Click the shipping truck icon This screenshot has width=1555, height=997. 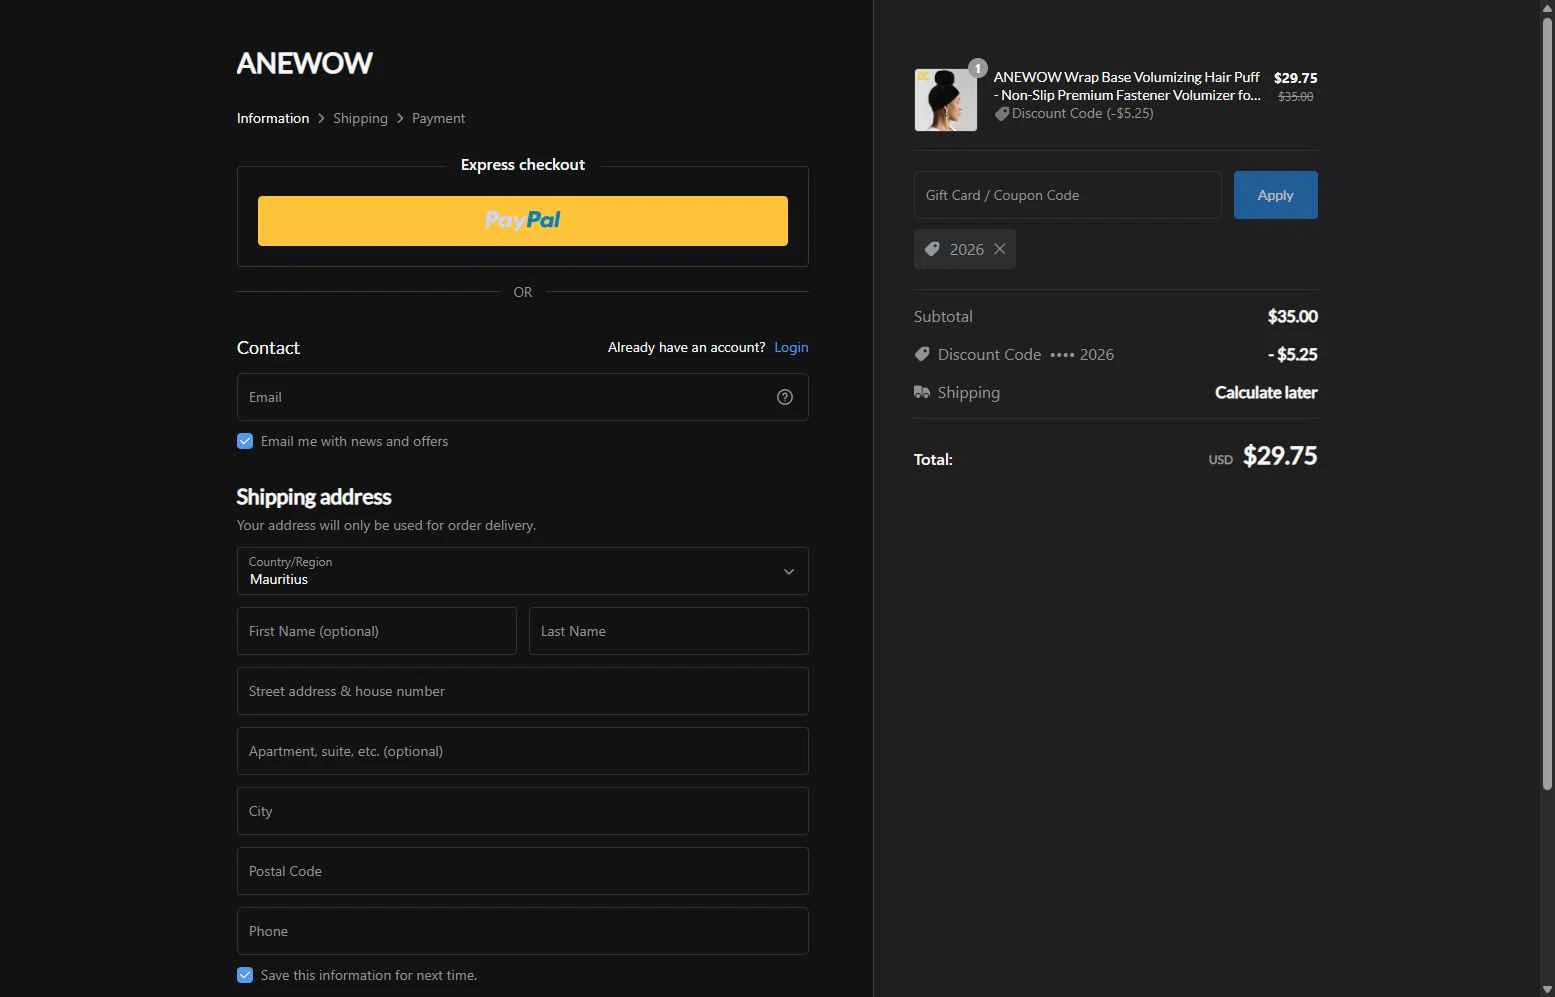(922, 392)
